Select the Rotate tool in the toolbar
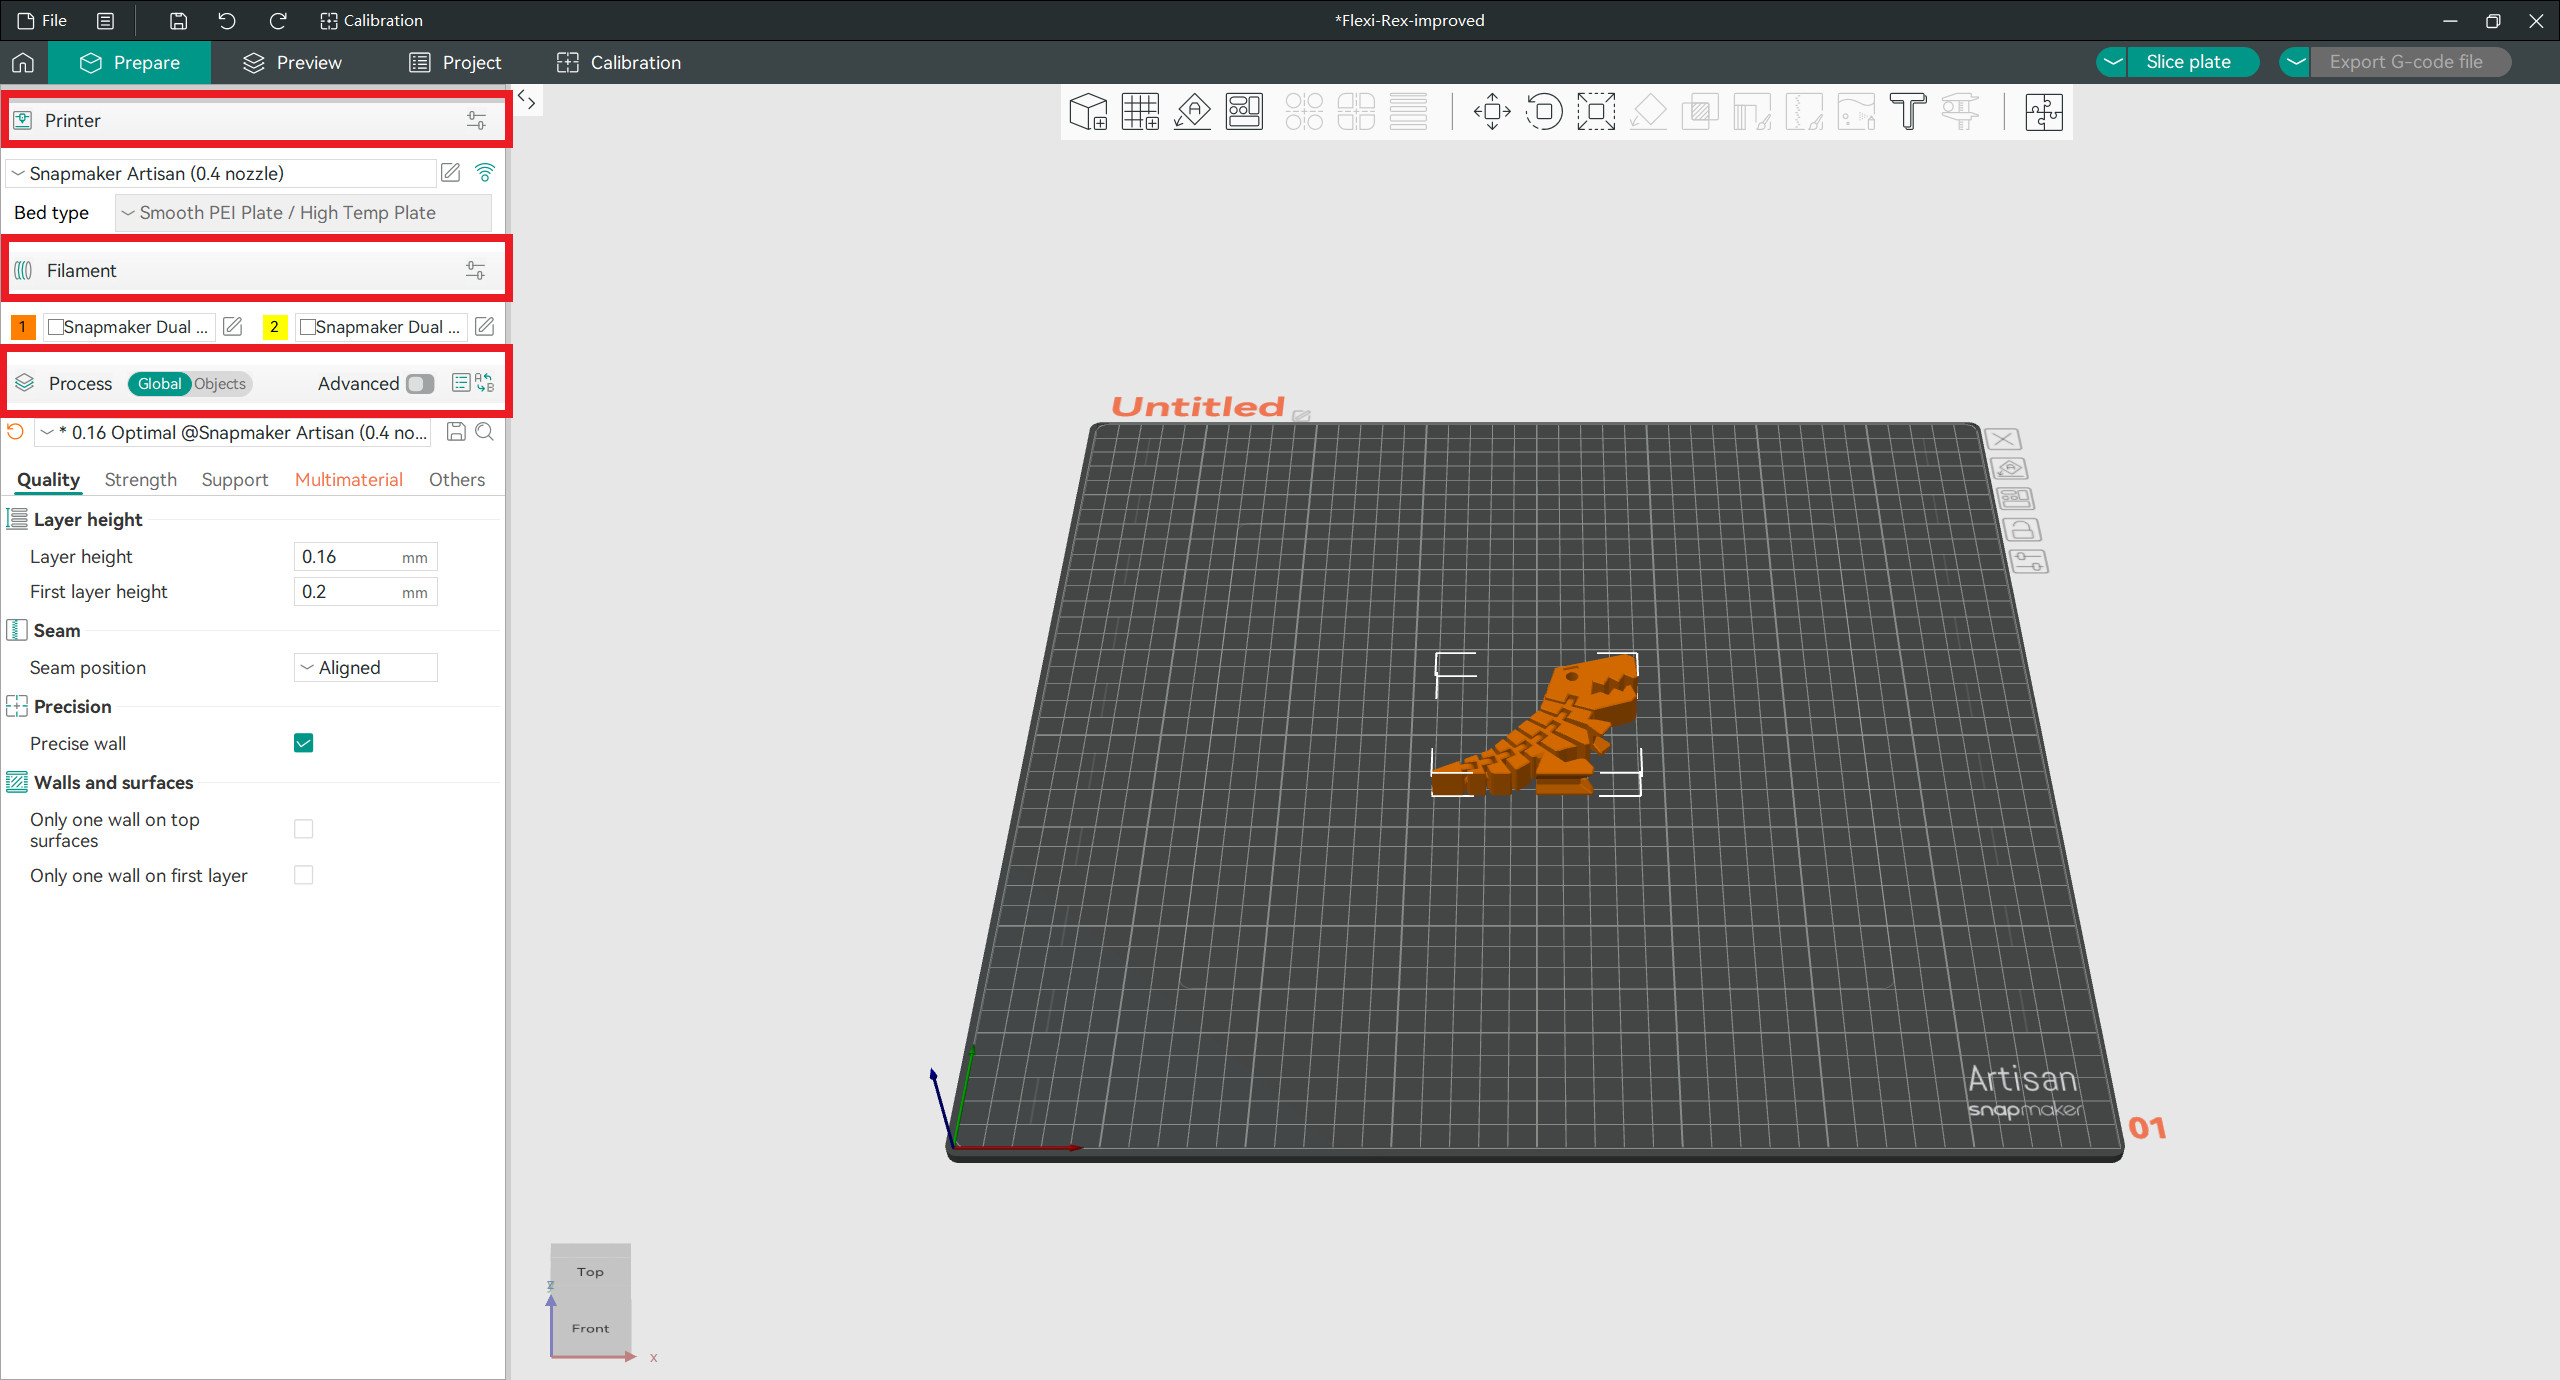Viewport: 2560px width, 1380px height. point(1545,112)
